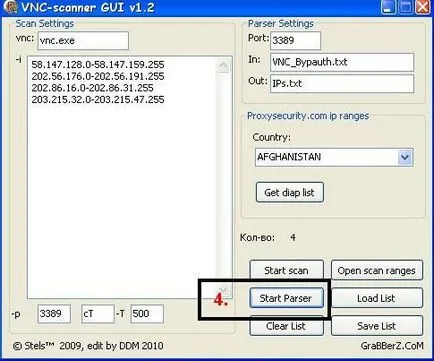
Task: Click the Start scan button
Action: (286, 270)
